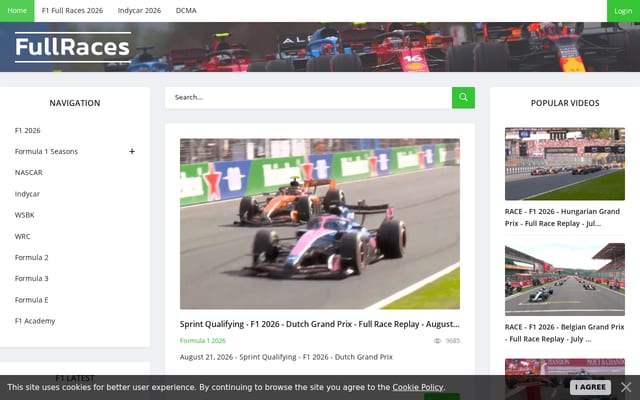The height and width of the screenshot is (400, 640).
Task: Click the green search magnifier button
Action: (463, 98)
